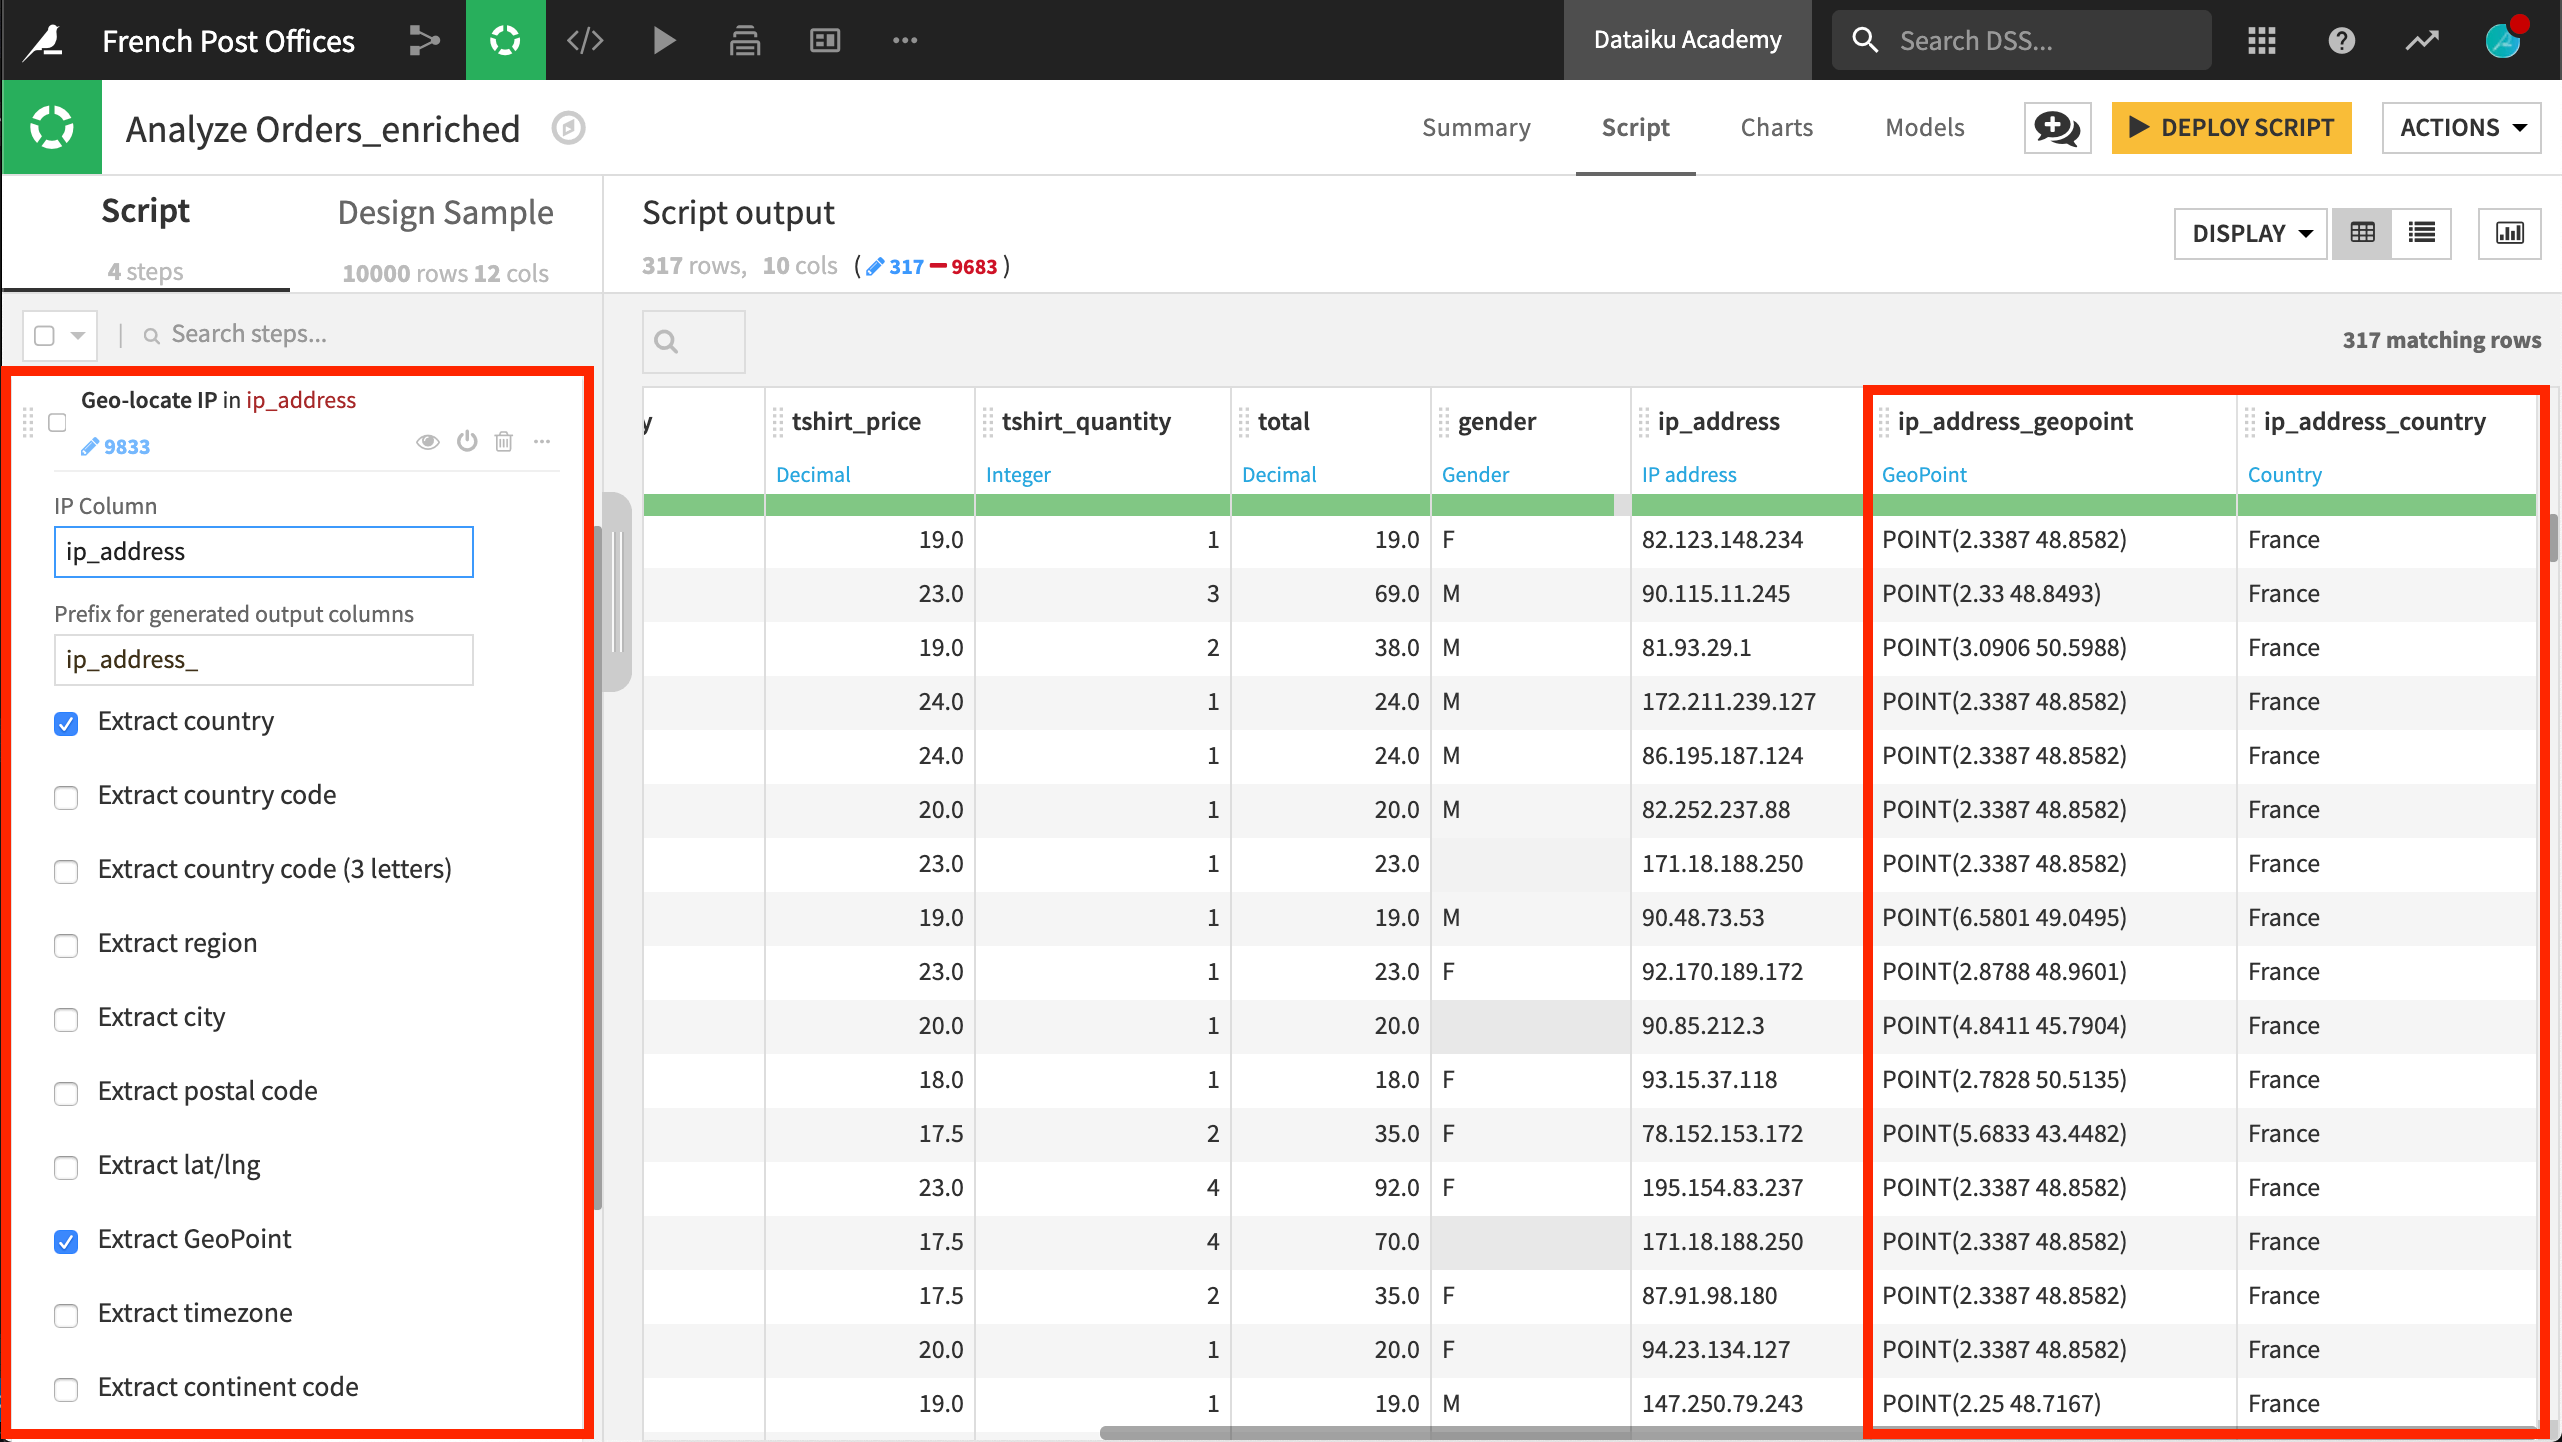Click the run/play script icon
The width and height of the screenshot is (2562, 1442).
pos(665,39)
